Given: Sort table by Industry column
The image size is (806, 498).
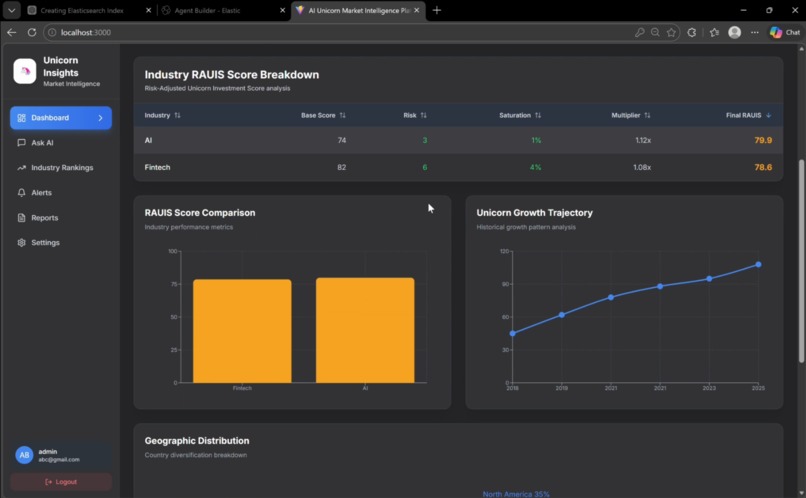Looking at the screenshot, I should tap(162, 115).
